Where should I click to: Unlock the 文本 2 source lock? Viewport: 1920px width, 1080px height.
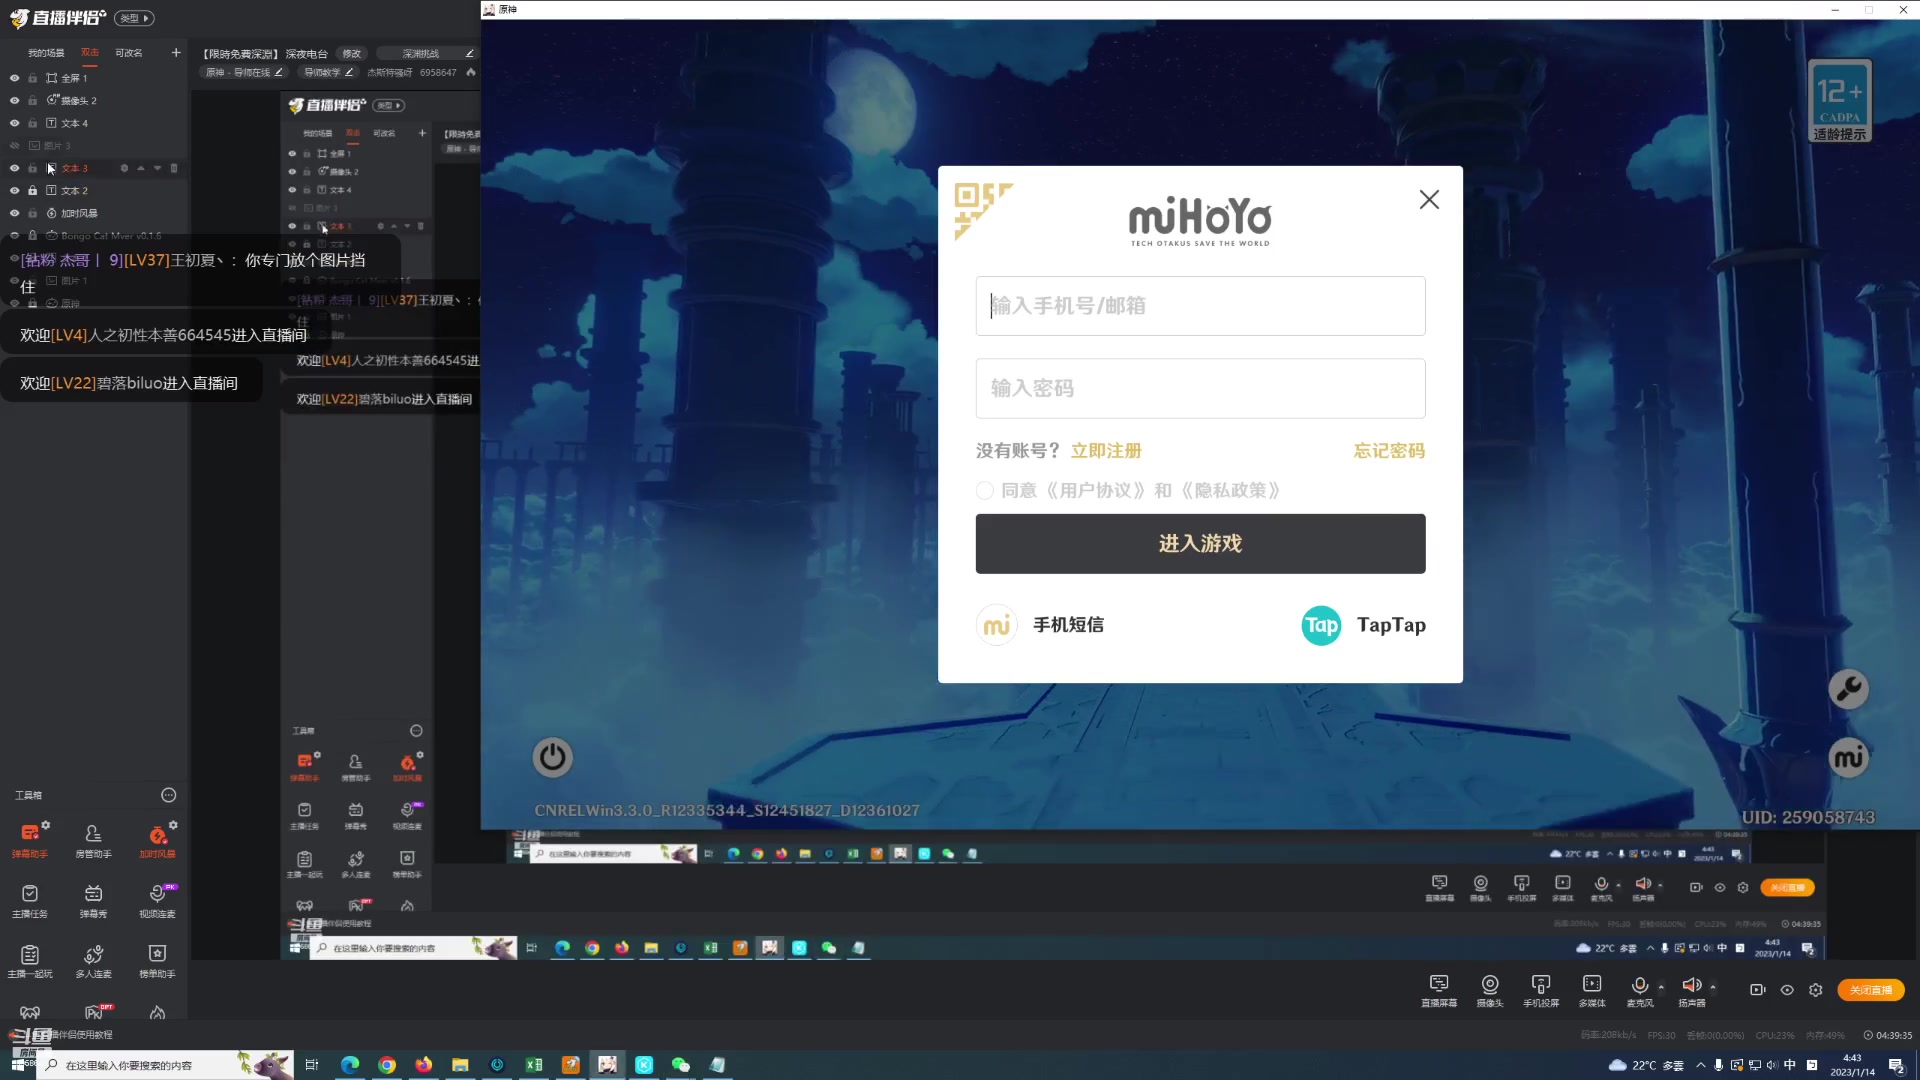click(x=33, y=190)
